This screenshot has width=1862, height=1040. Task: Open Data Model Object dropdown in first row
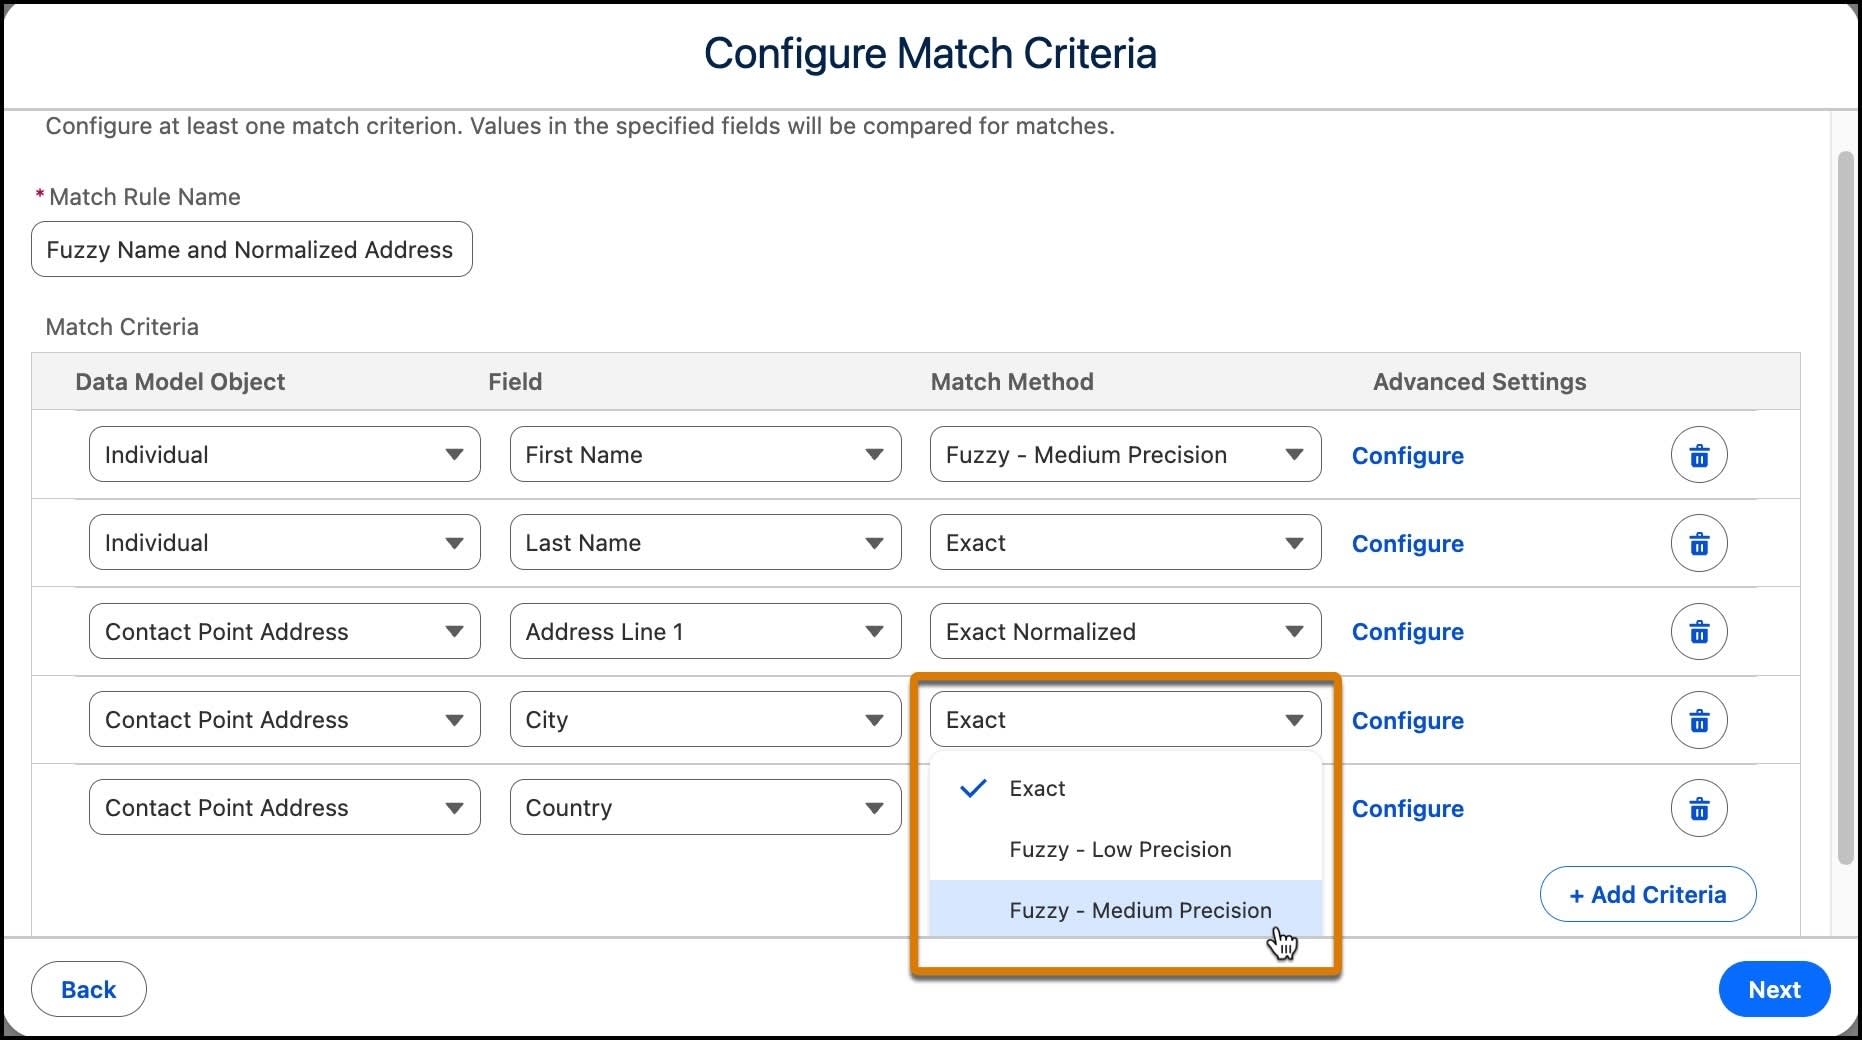tap(285, 455)
